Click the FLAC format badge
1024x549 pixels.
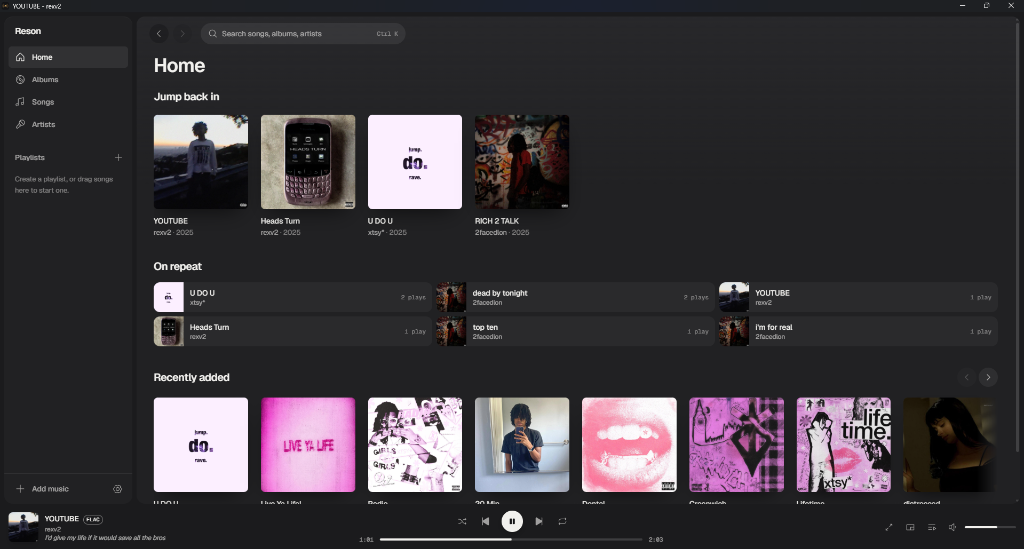pos(93,520)
